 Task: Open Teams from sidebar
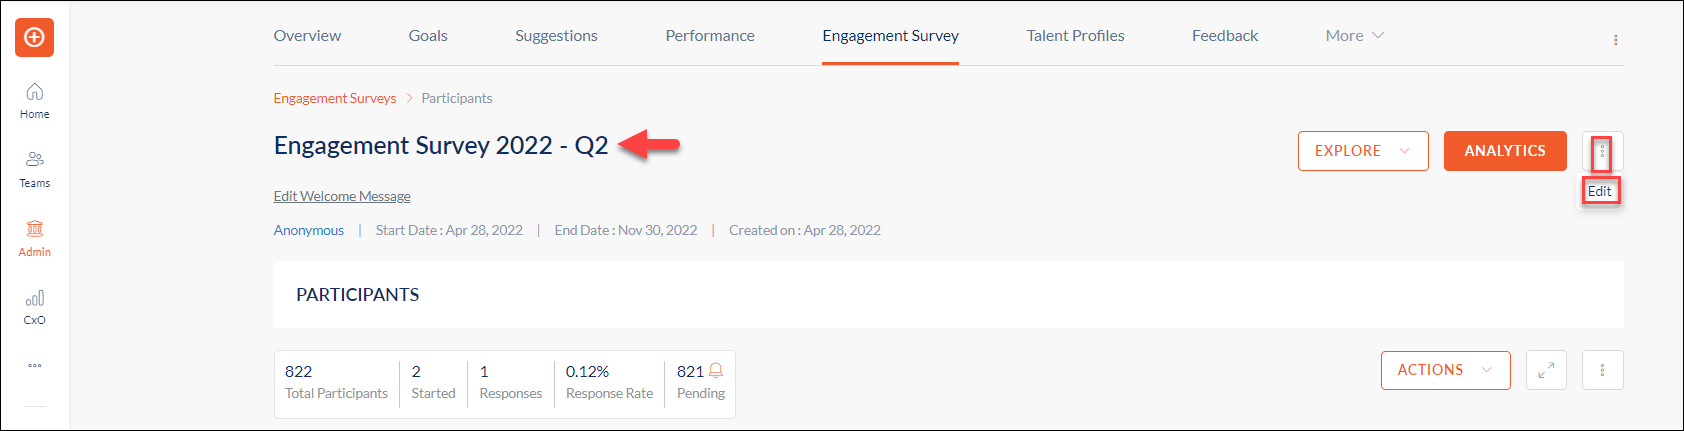pyautogui.click(x=34, y=169)
